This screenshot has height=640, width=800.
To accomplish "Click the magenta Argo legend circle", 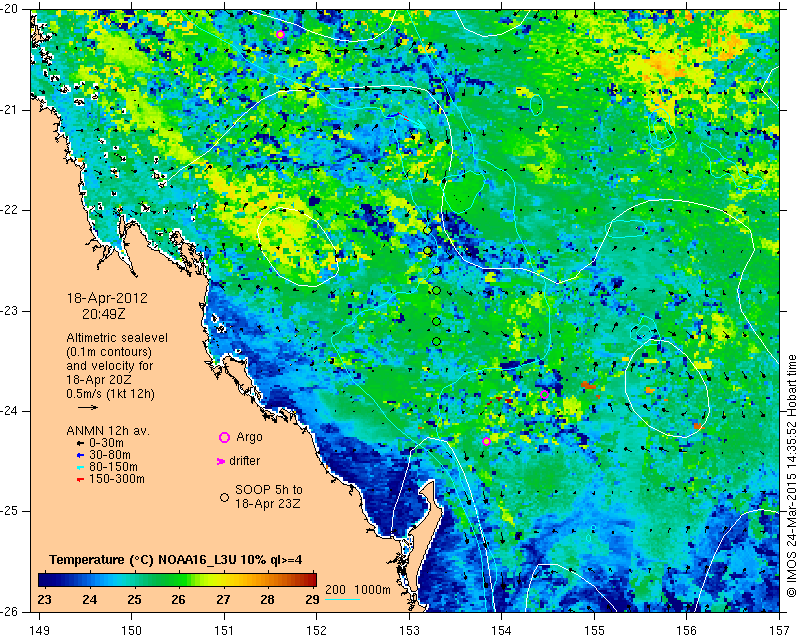I will pos(224,437).
